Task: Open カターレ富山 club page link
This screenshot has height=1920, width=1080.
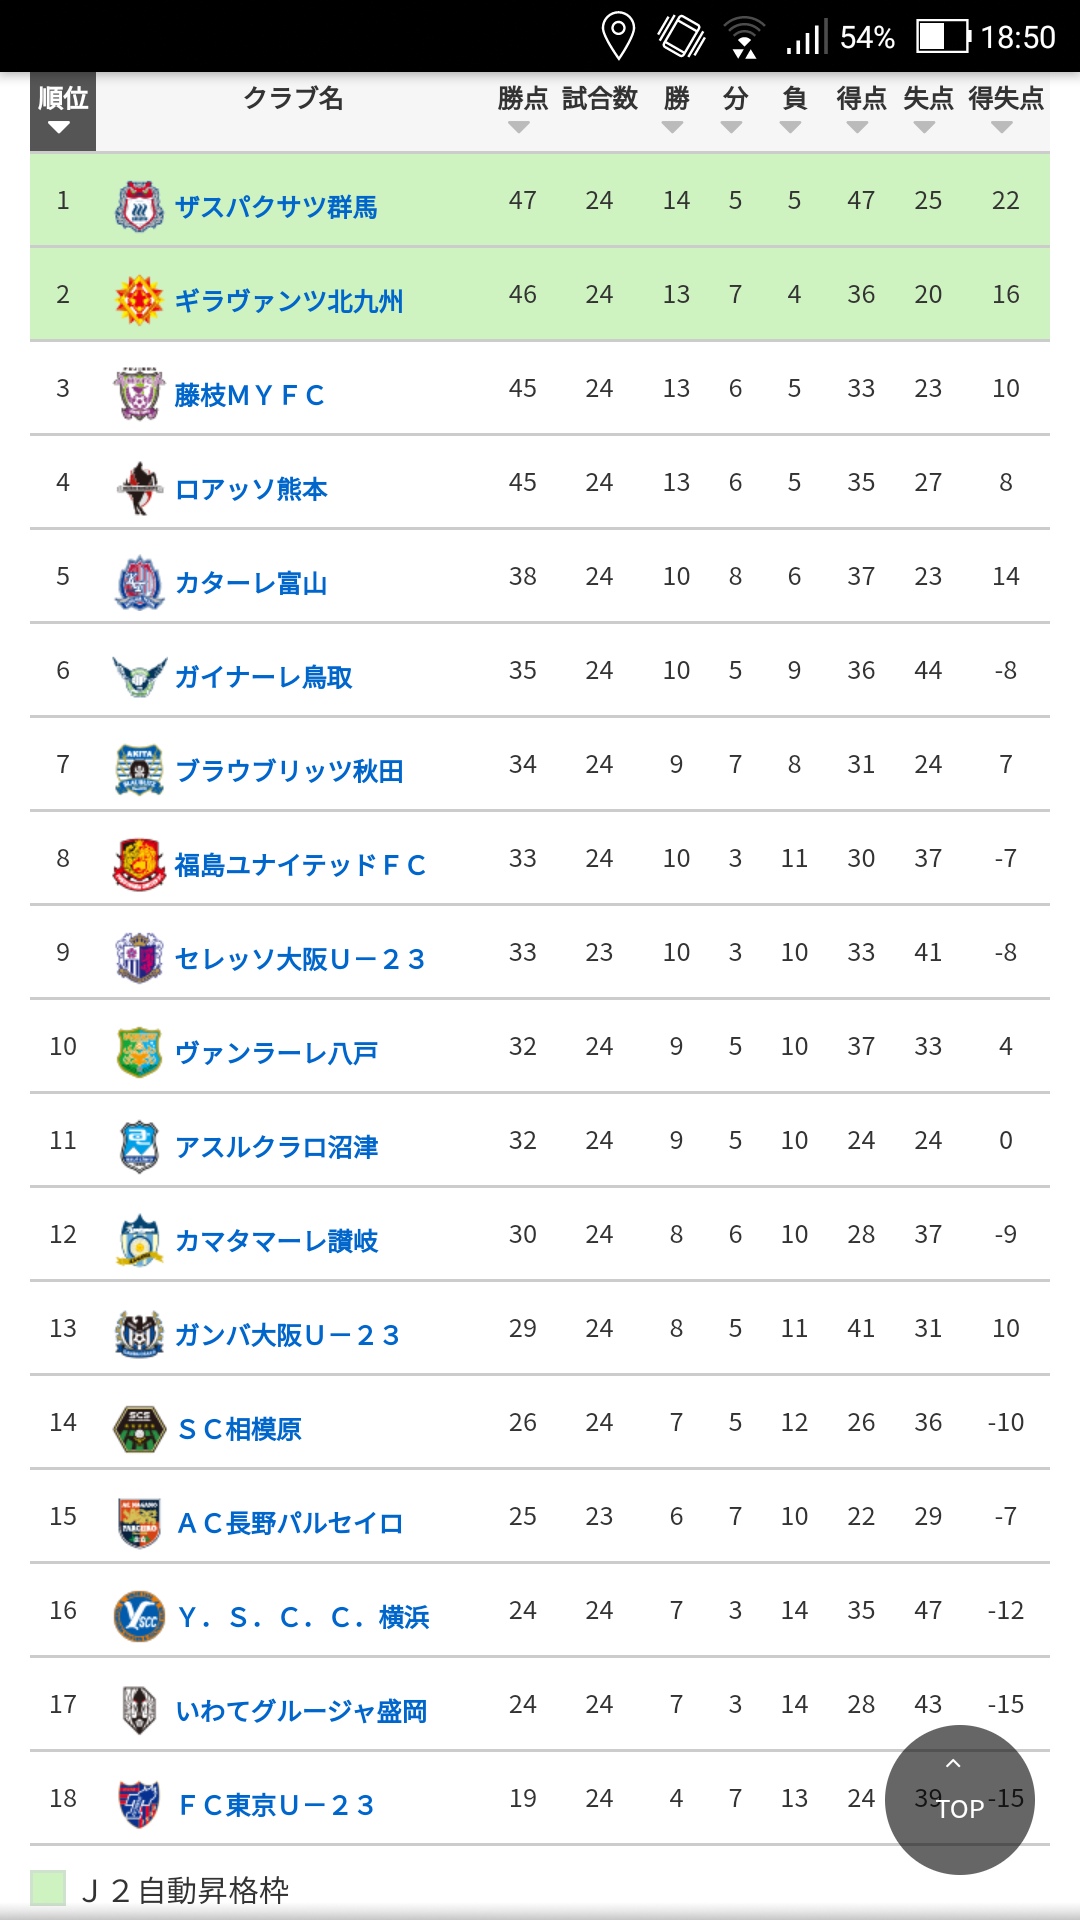Action: coord(251,583)
